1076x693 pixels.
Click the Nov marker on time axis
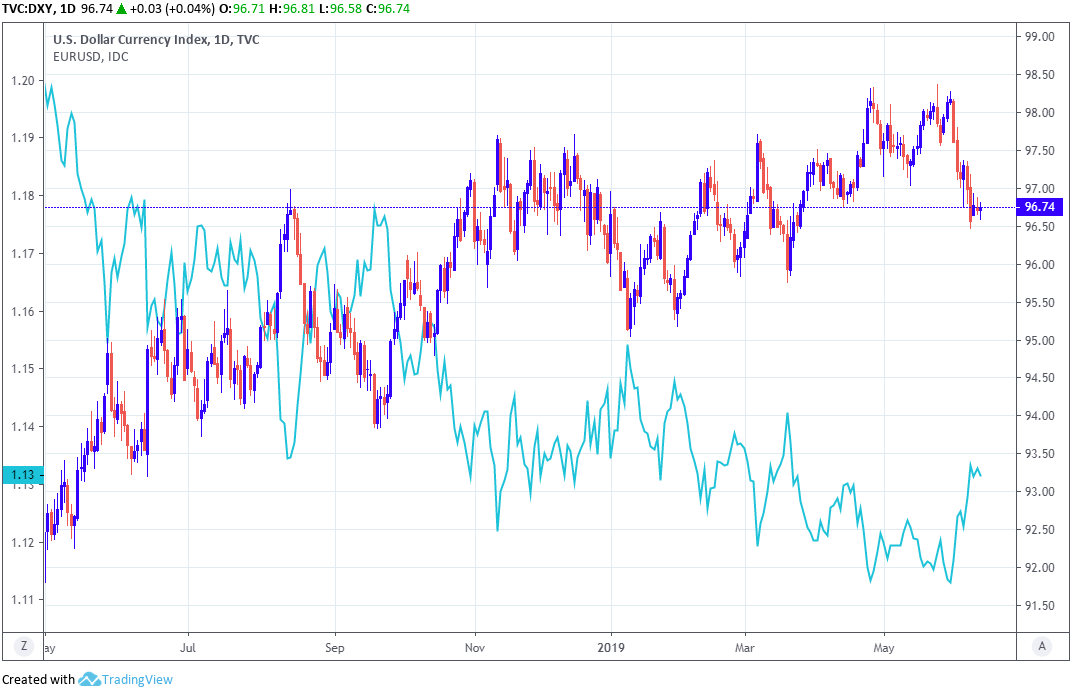[475, 647]
